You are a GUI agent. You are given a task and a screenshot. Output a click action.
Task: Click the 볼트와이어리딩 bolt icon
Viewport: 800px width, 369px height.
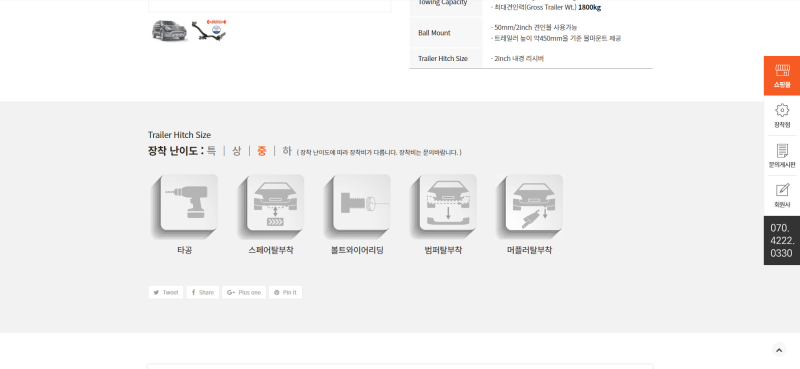[357, 206]
